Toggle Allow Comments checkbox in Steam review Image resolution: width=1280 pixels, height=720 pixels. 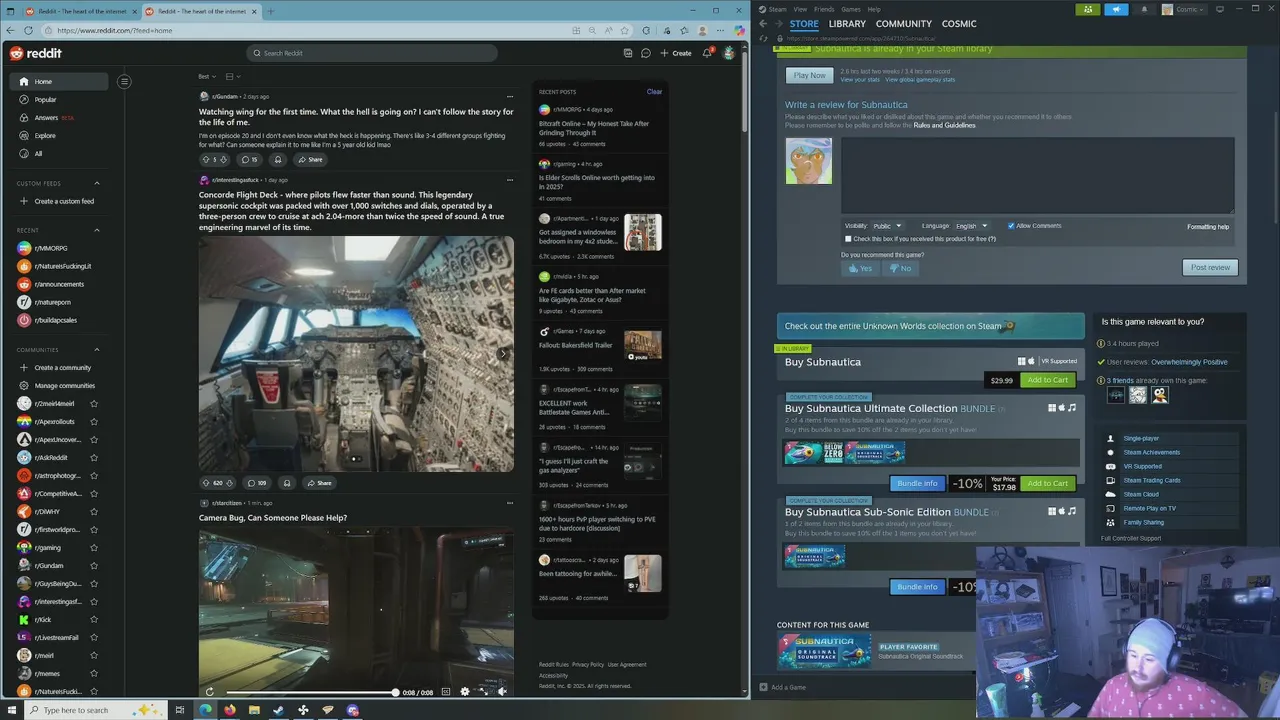[x=1011, y=226]
